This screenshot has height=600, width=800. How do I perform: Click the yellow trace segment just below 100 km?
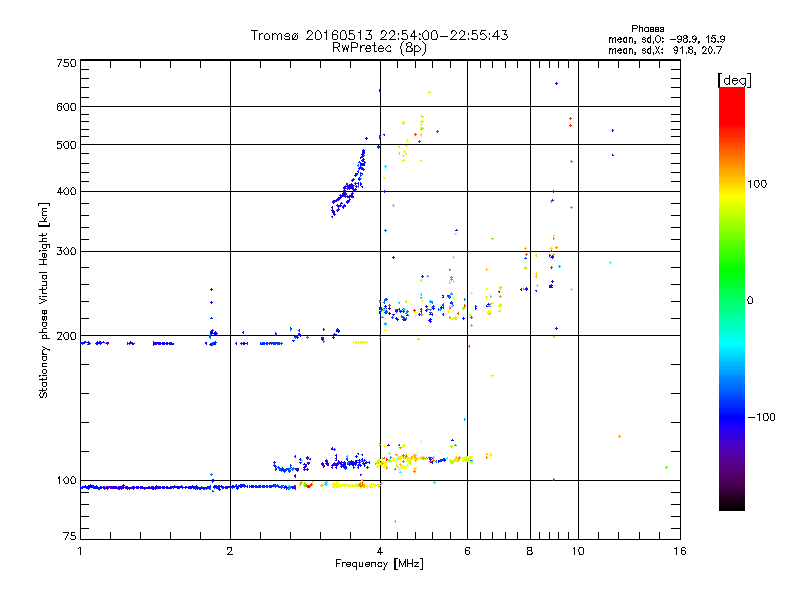[357, 485]
